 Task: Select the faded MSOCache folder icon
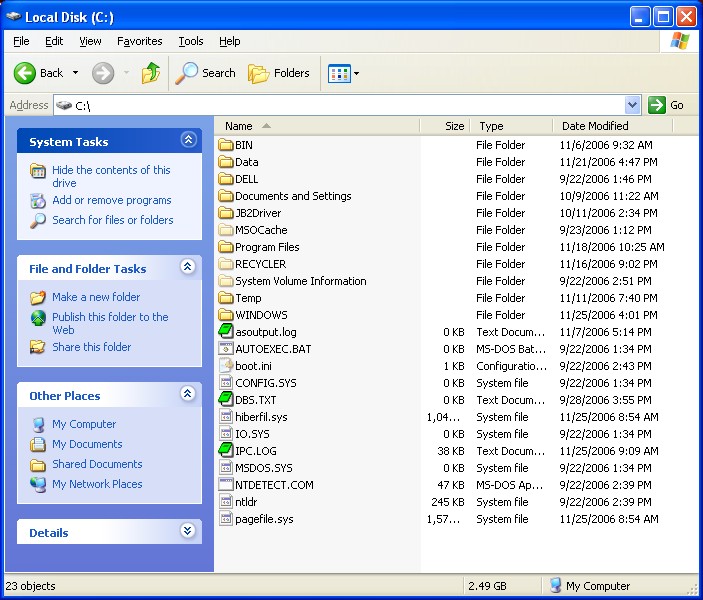coord(226,230)
